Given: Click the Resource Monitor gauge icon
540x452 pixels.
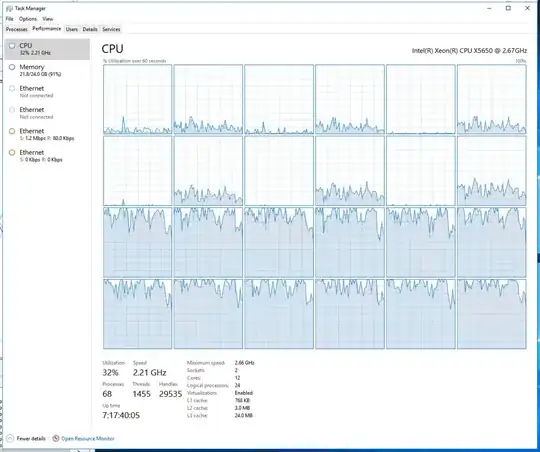Looking at the screenshot, I should 56,439.
